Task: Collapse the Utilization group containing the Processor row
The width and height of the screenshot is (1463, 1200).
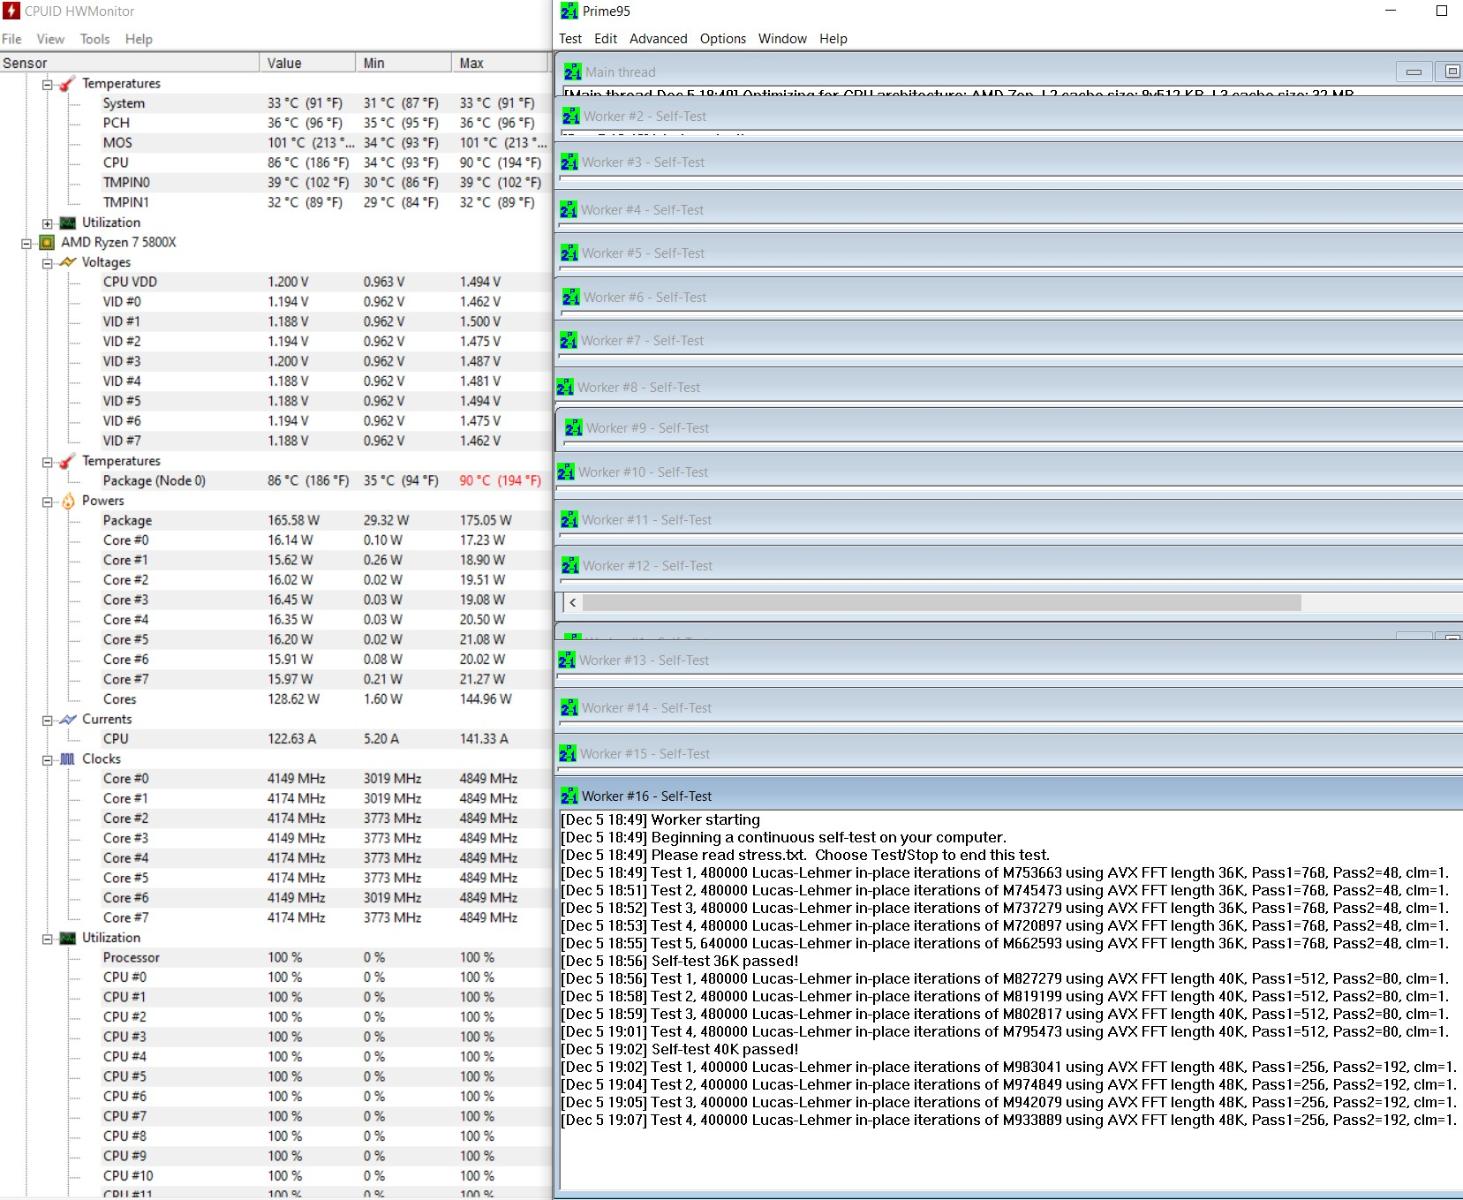Action: tap(47, 939)
